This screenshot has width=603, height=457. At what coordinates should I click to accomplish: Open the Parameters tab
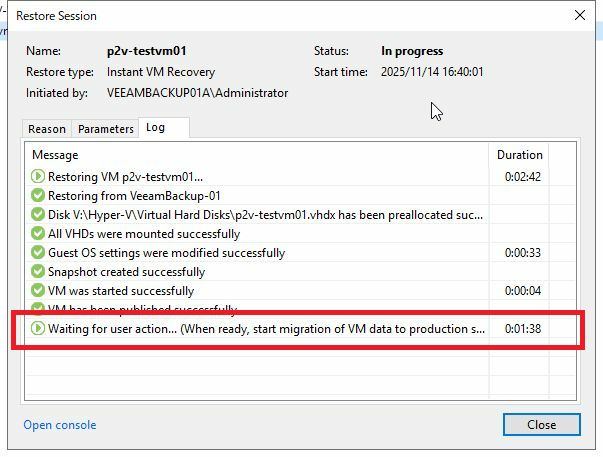(106, 129)
